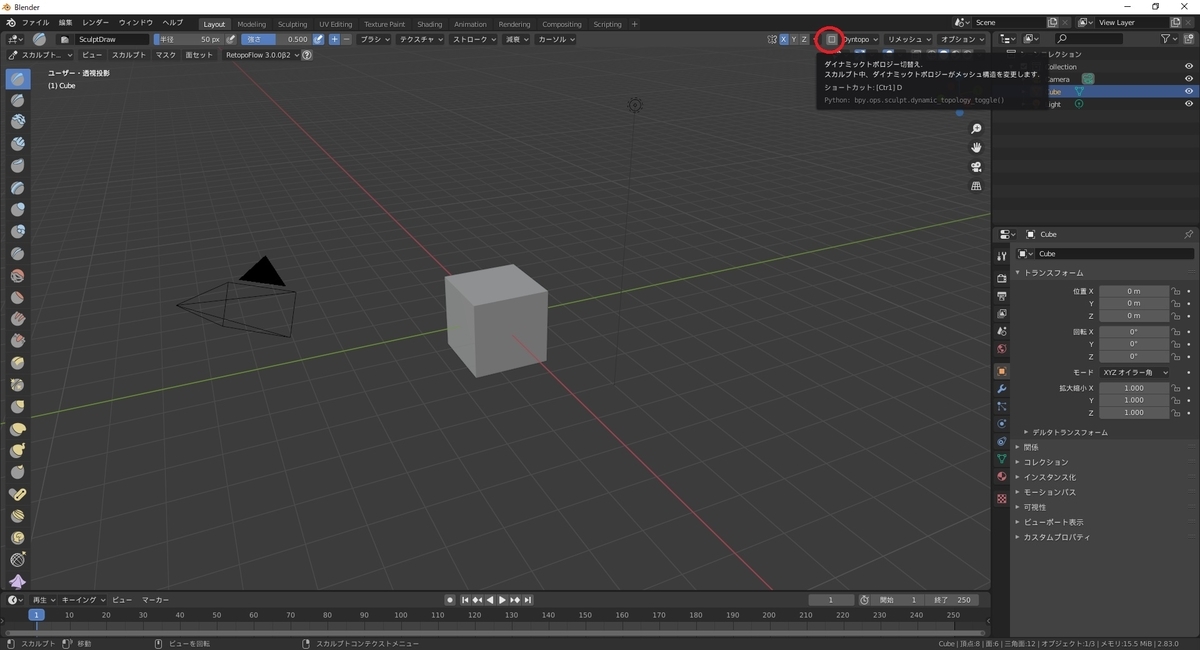Open the マスク menu in viewport header
1200x650 pixels.
(x=166, y=55)
